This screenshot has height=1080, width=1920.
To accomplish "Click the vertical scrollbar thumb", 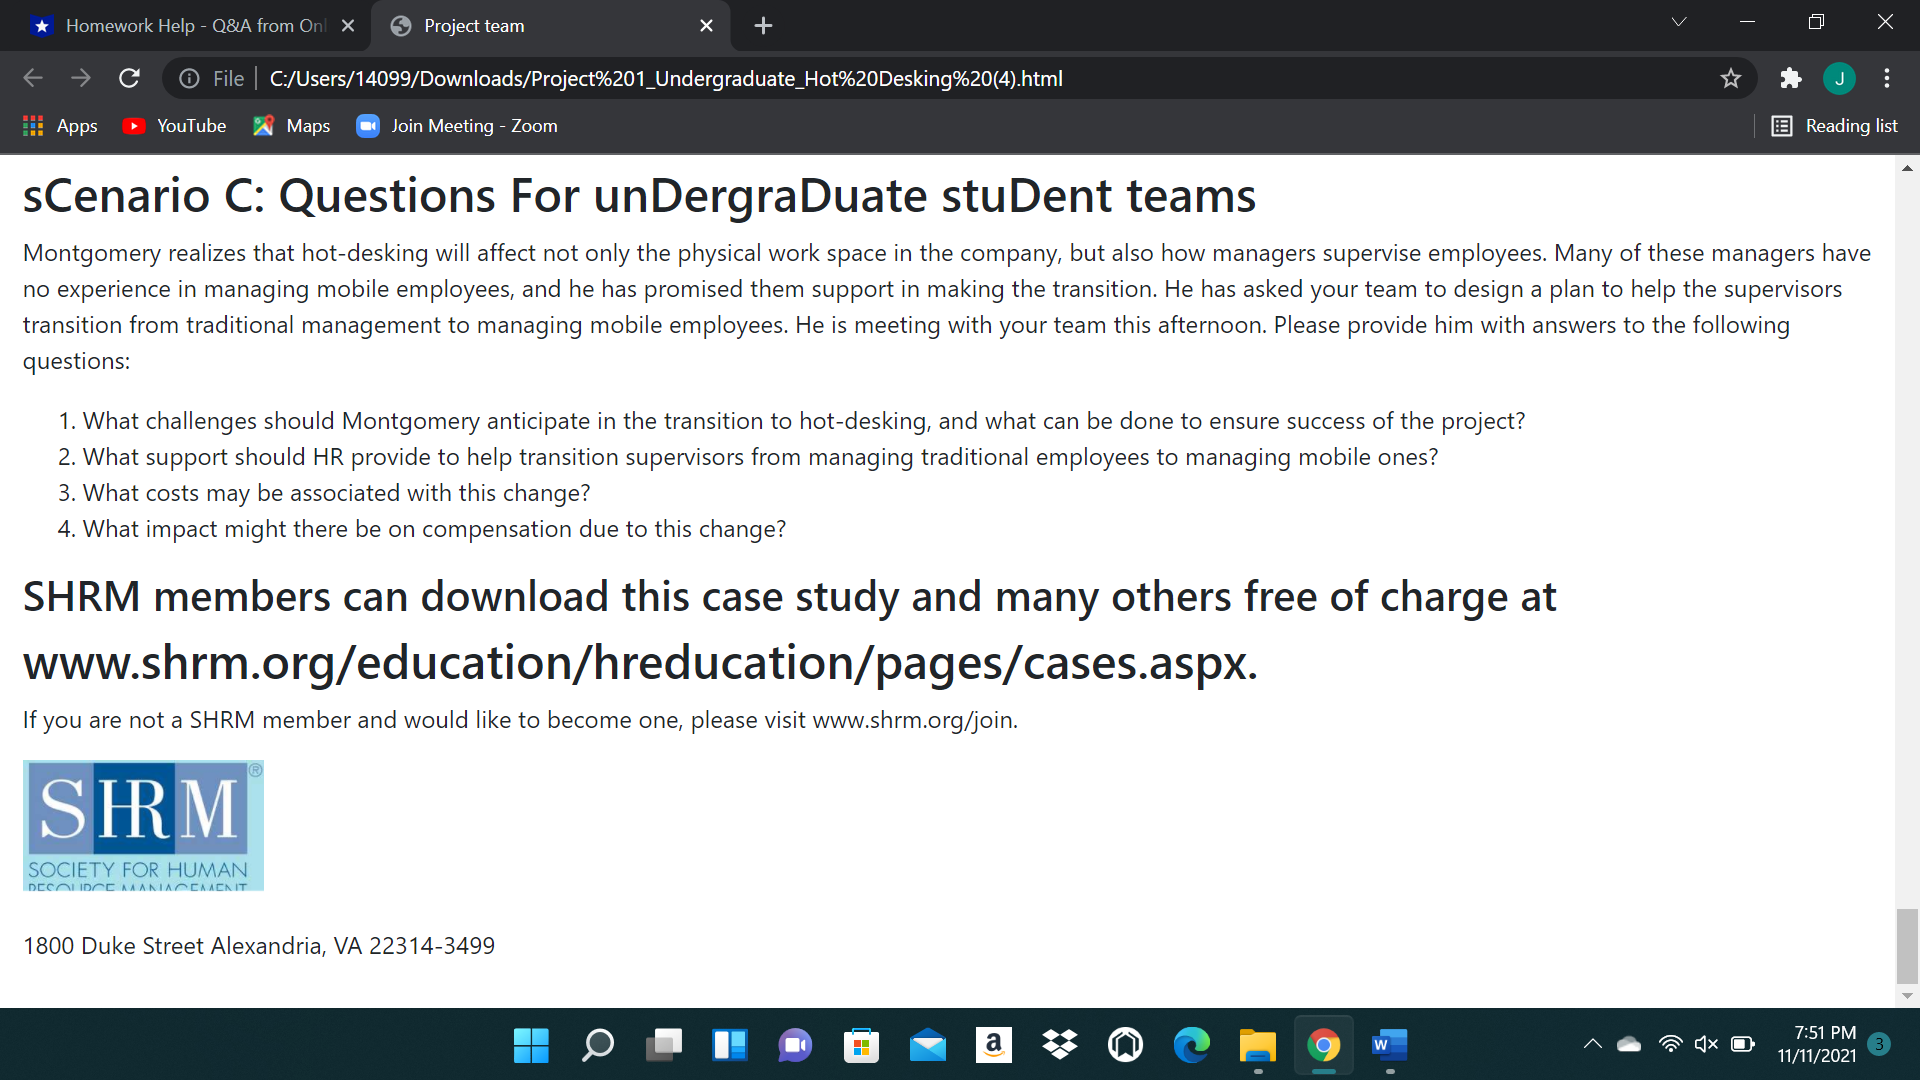I will pos(1907,945).
